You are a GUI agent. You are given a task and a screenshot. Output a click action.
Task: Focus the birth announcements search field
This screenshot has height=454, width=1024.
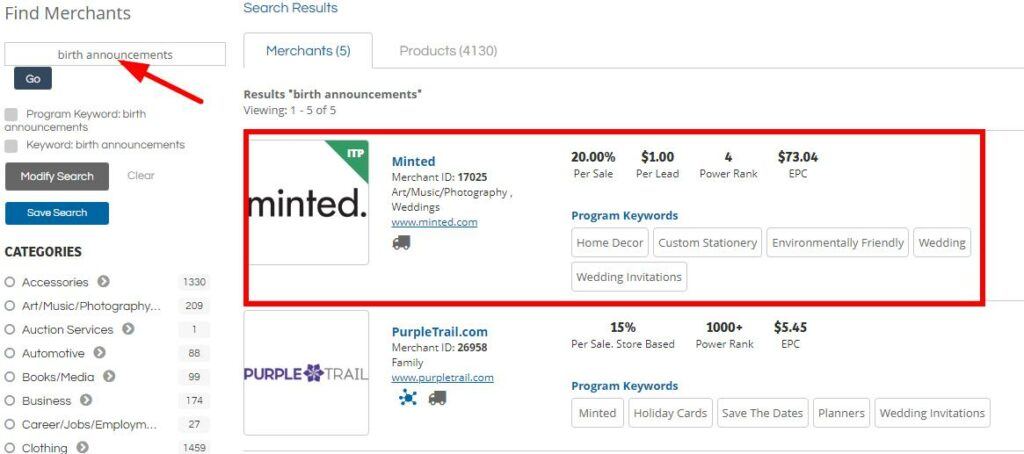tap(115, 54)
